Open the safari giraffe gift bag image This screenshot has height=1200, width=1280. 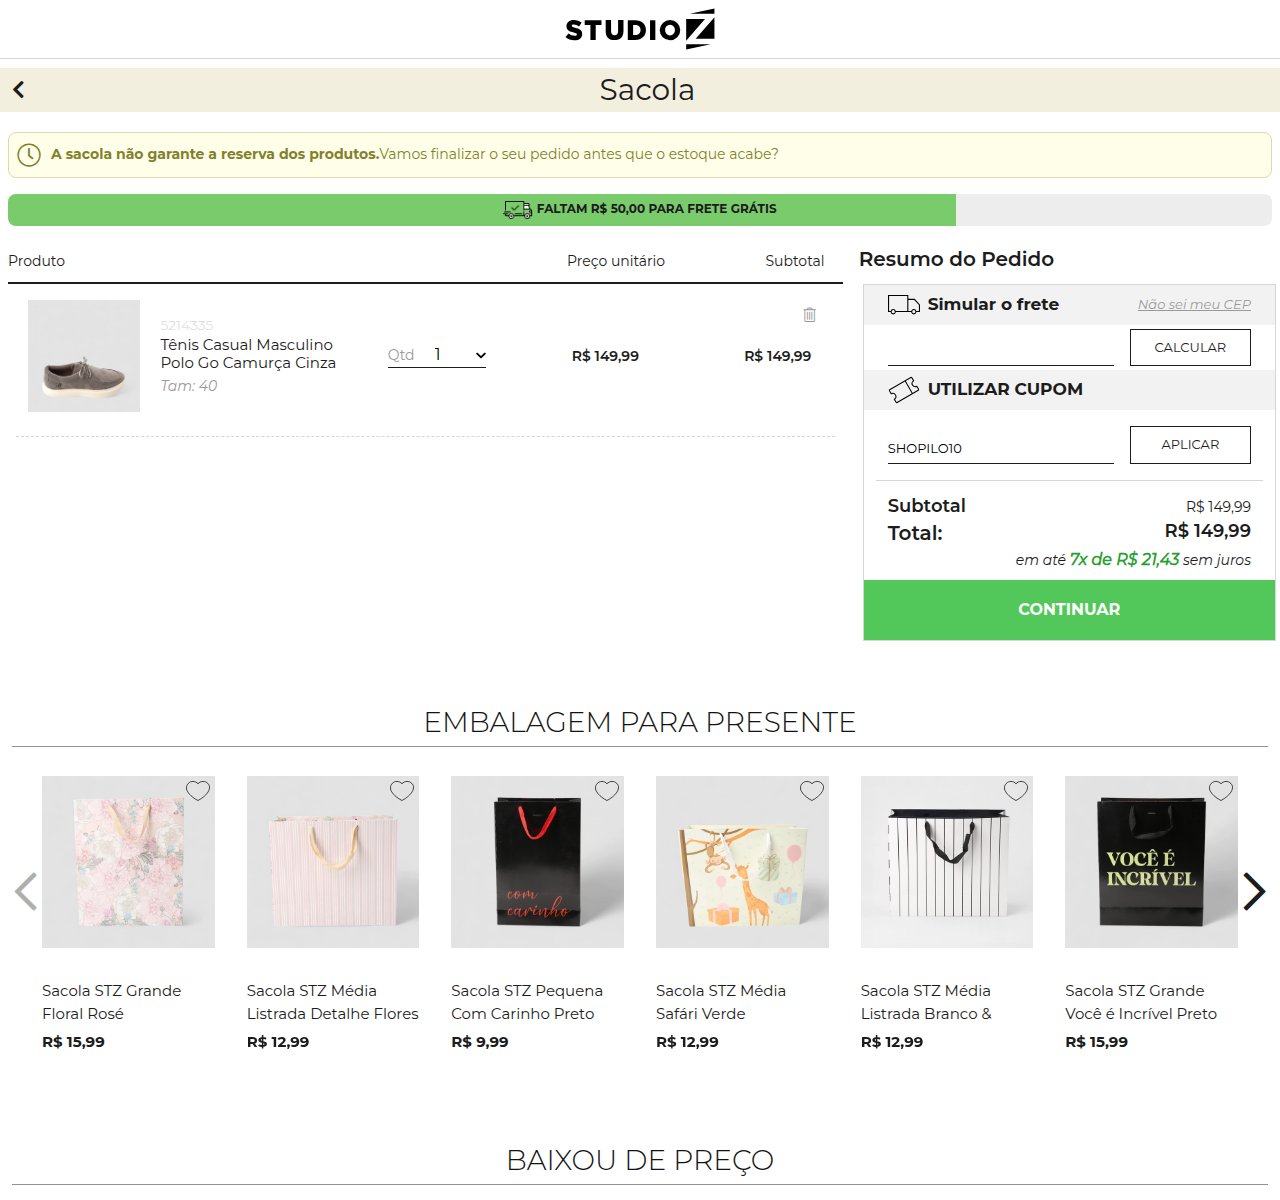click(742, 862)
